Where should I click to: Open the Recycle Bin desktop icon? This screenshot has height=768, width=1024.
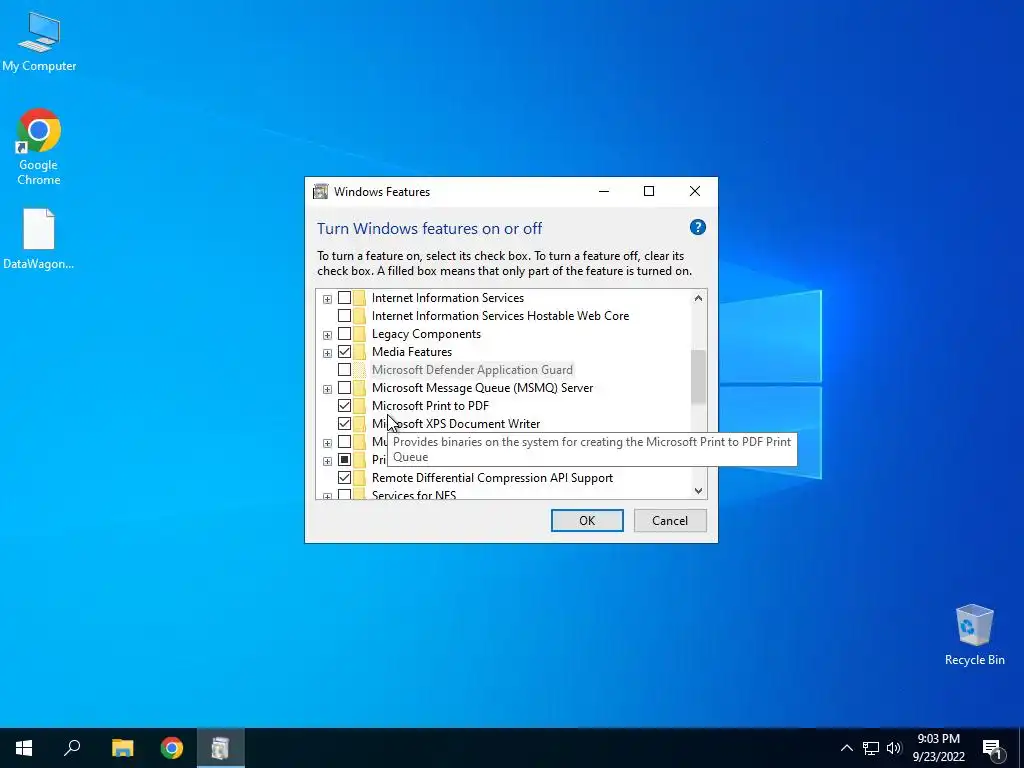pyautogui.click(x=974, y=635)
